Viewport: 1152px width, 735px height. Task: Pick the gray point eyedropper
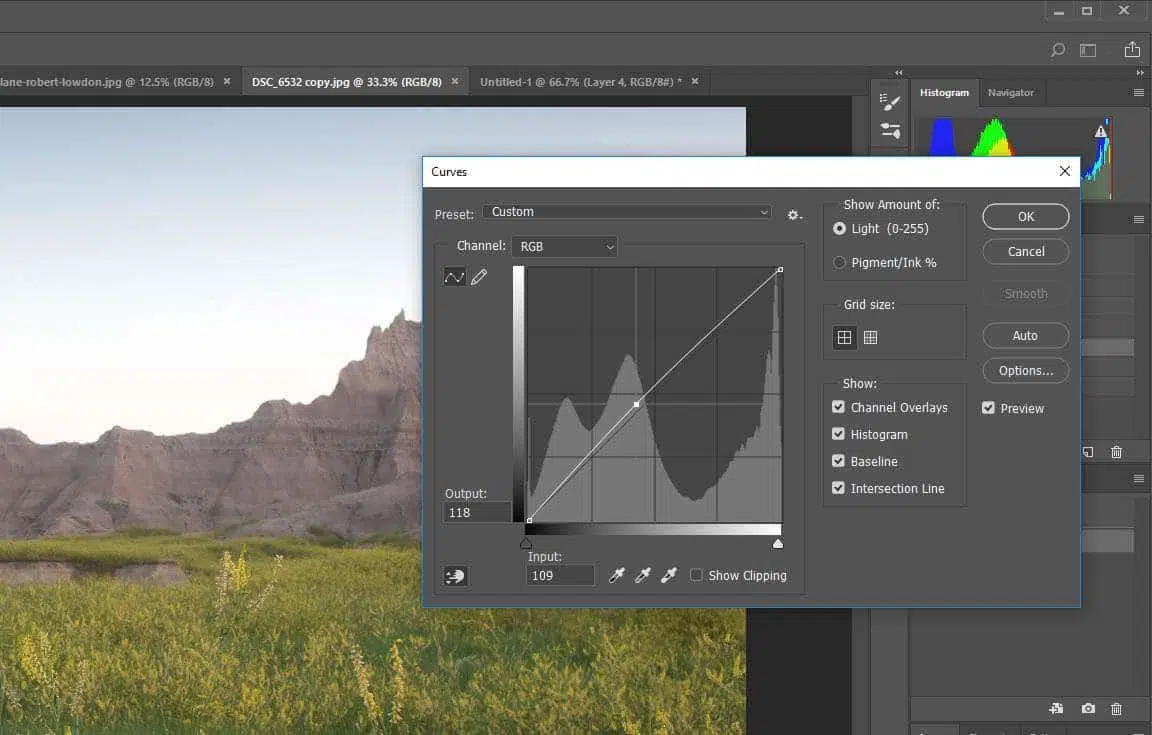click(x=644, y=575)
